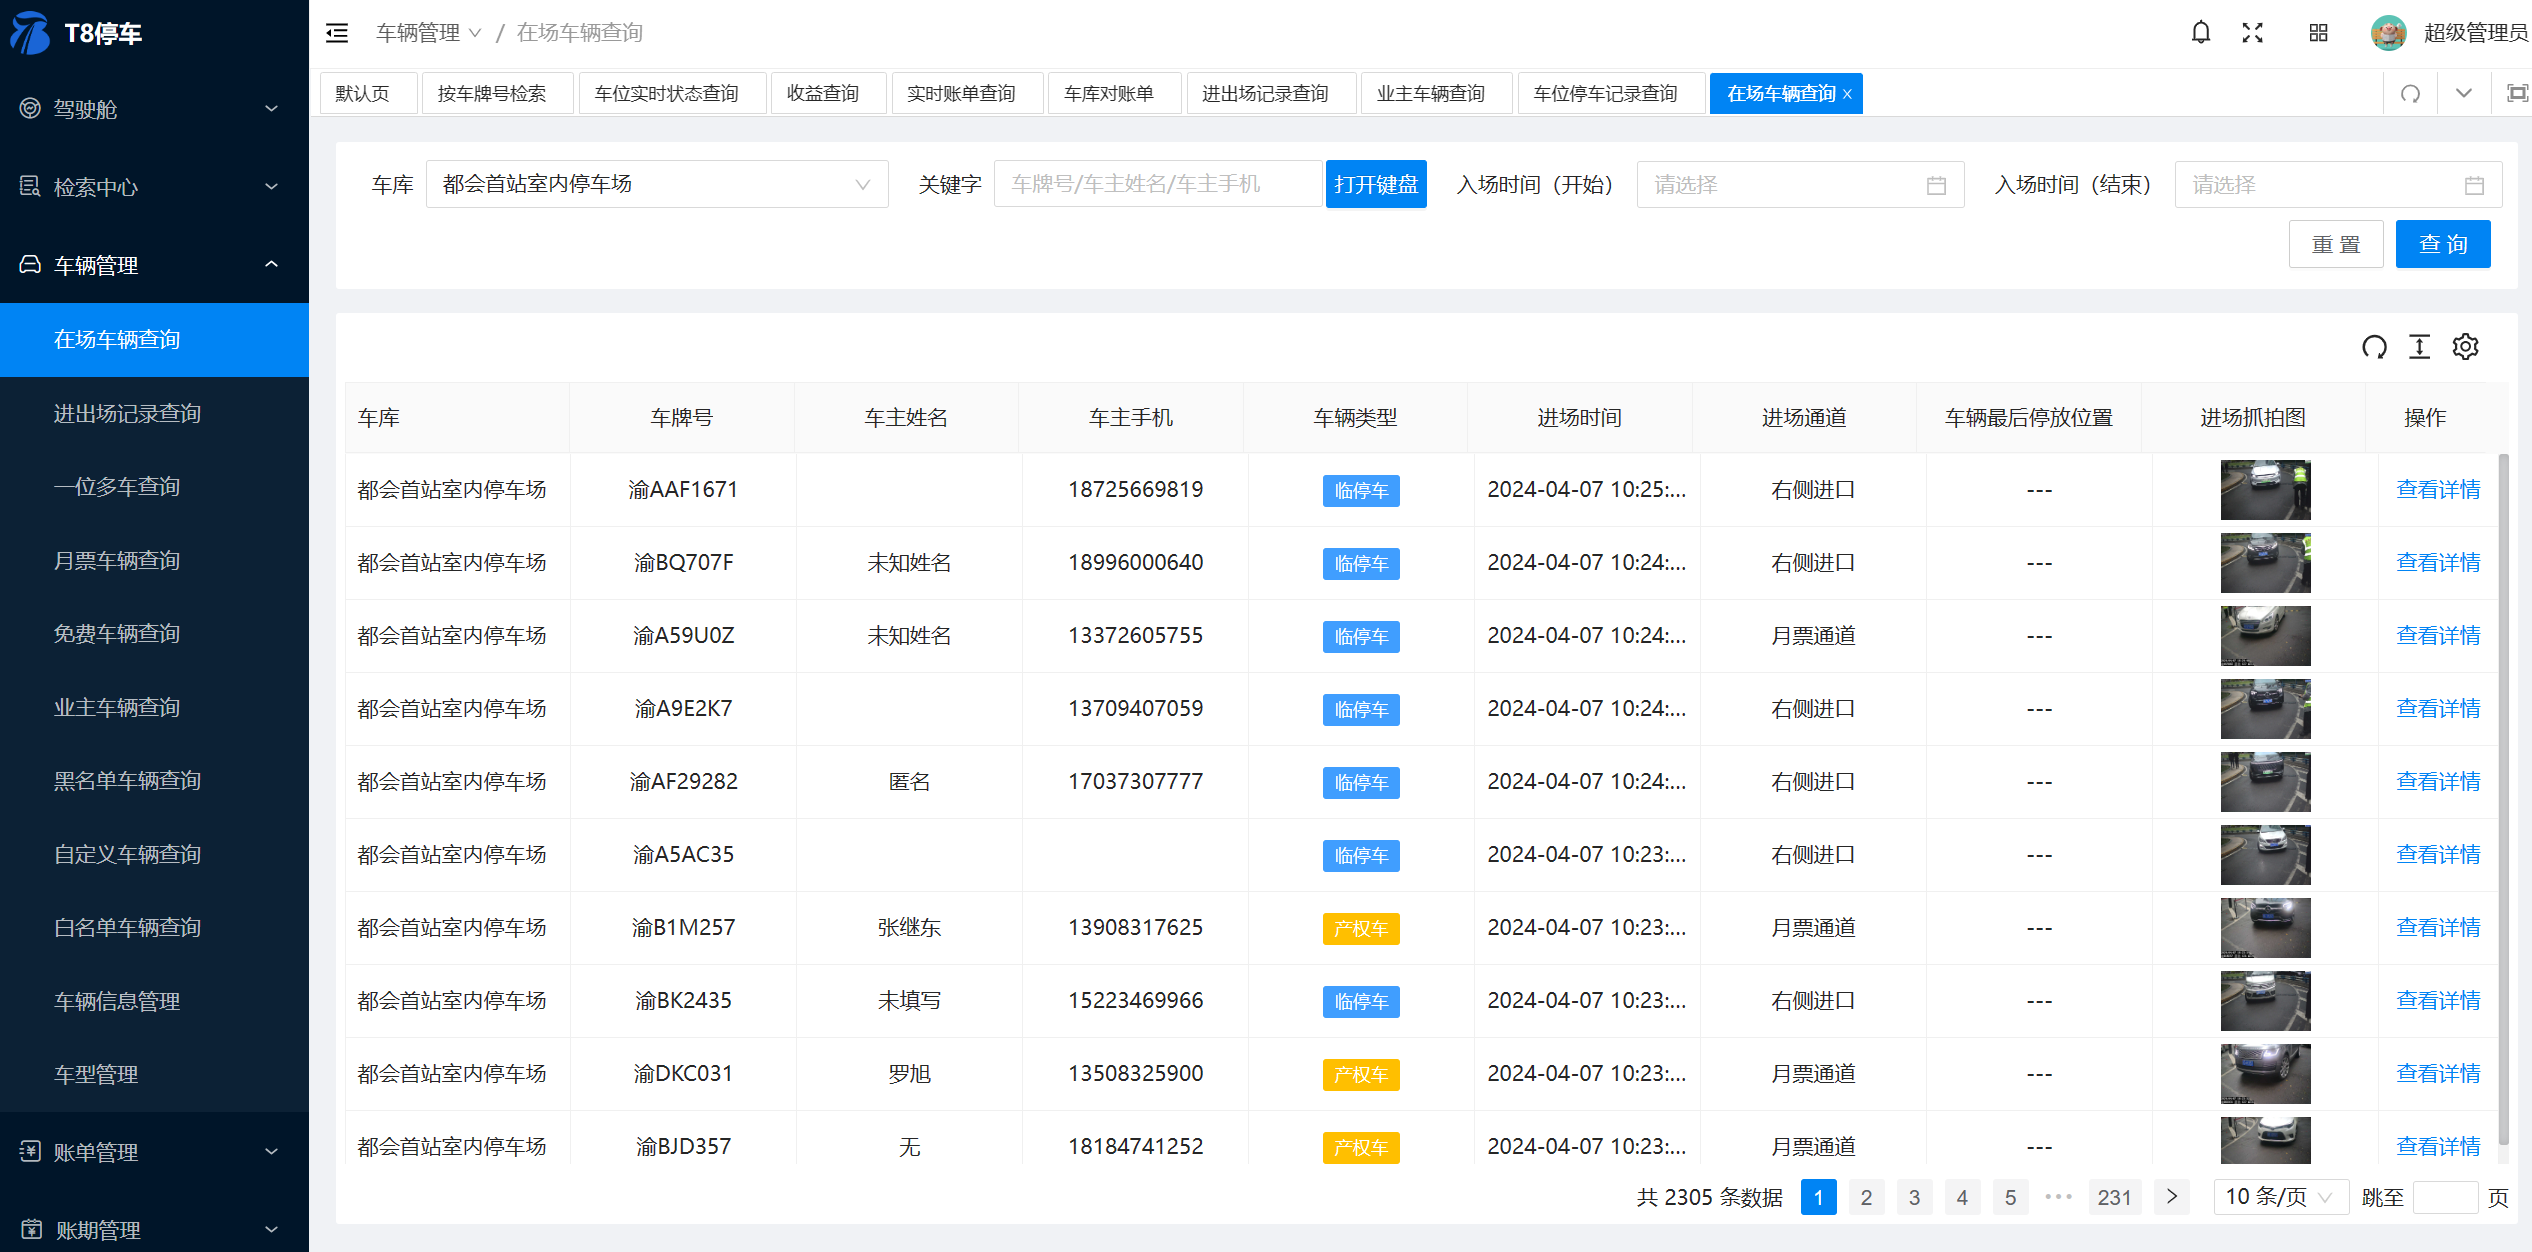
Task: Go to last page 231
Action: pyautogui.click(x=2114, y=1197)
